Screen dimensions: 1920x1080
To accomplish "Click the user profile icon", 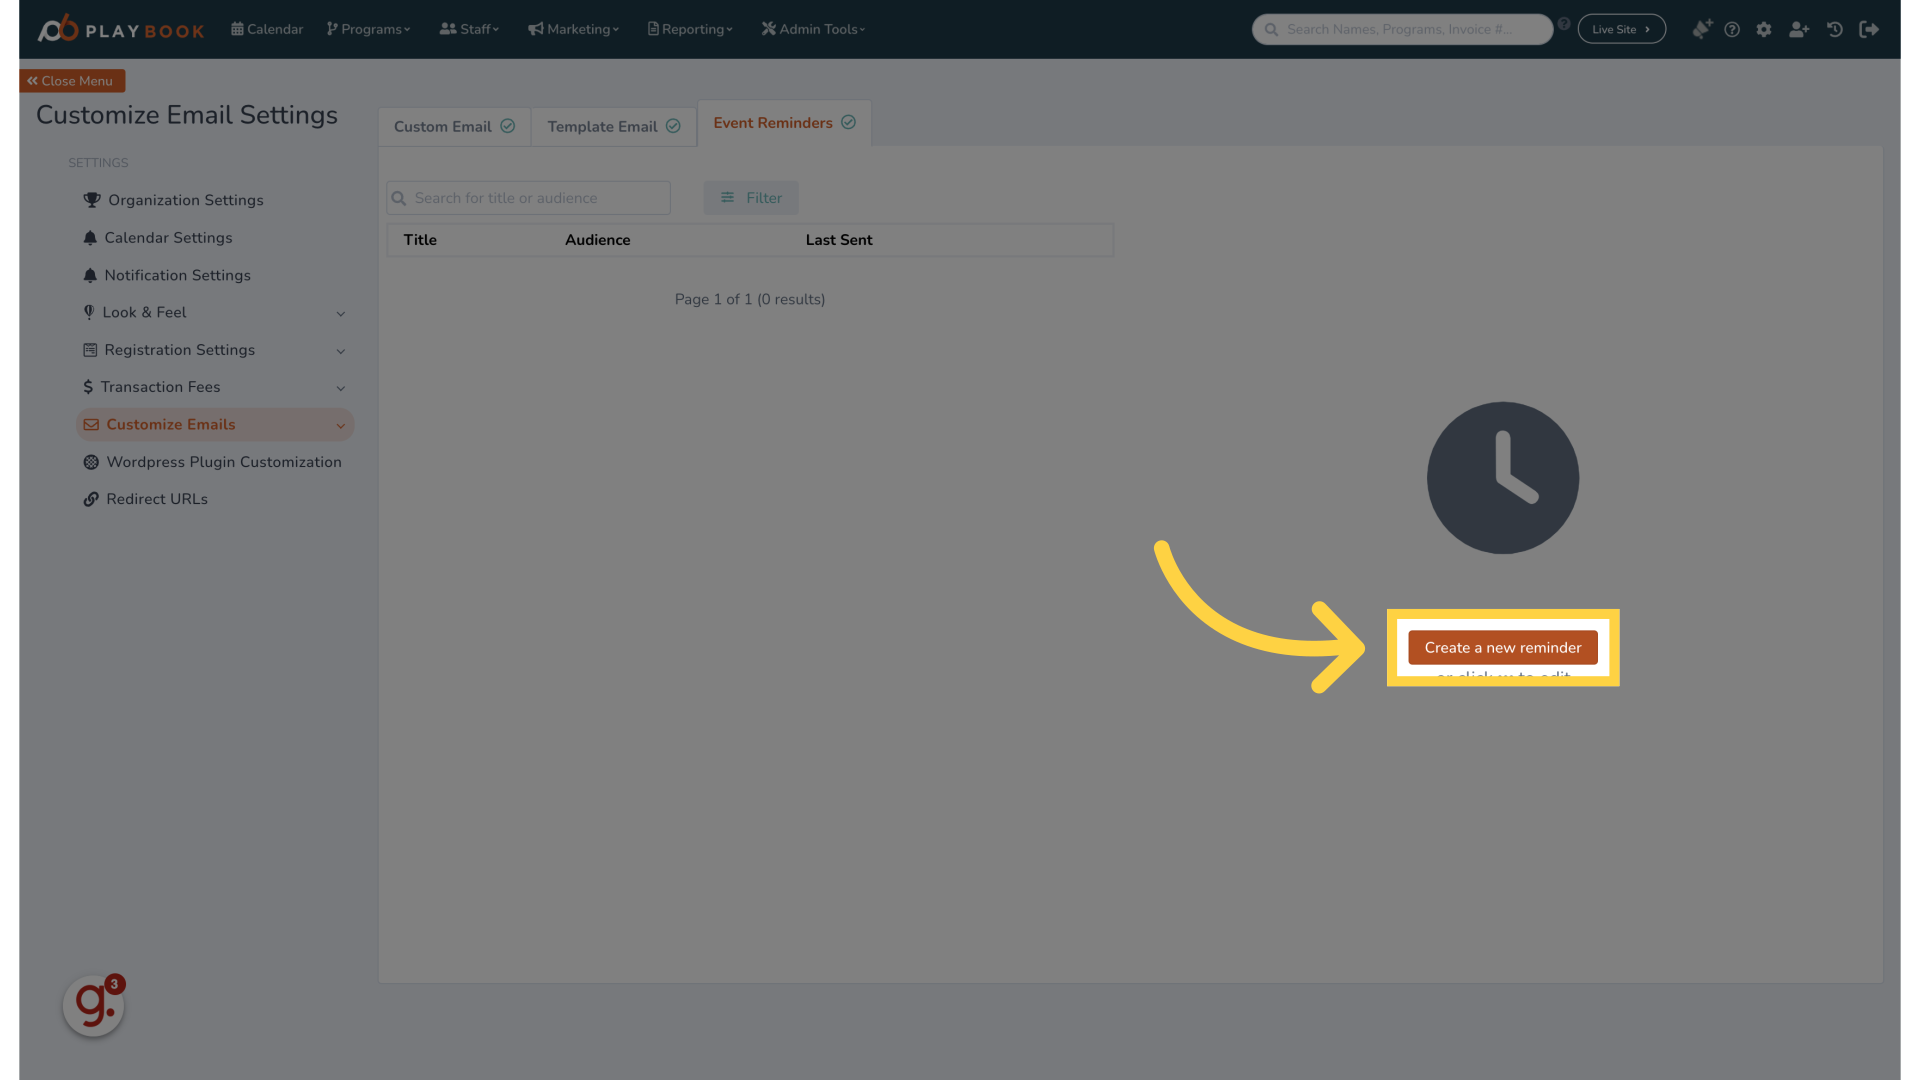I will click(1799, 29).
